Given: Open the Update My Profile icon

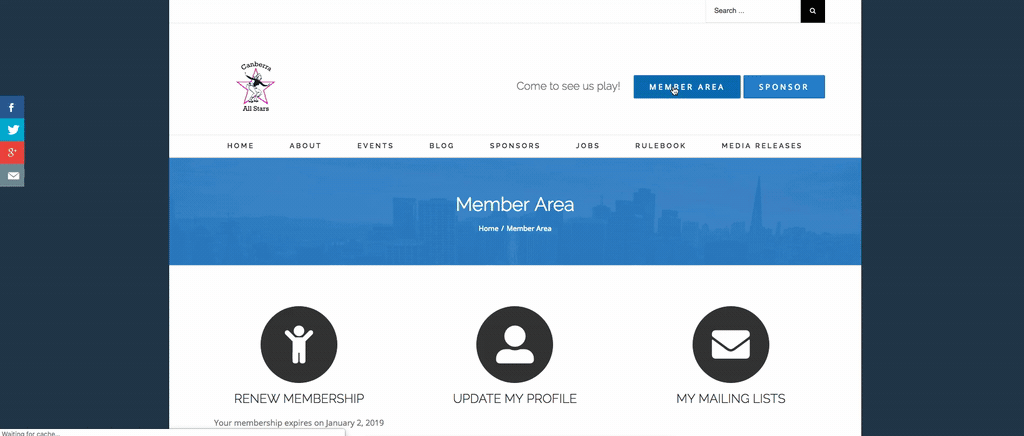Looking at the screenshot, I should point(515,345).
